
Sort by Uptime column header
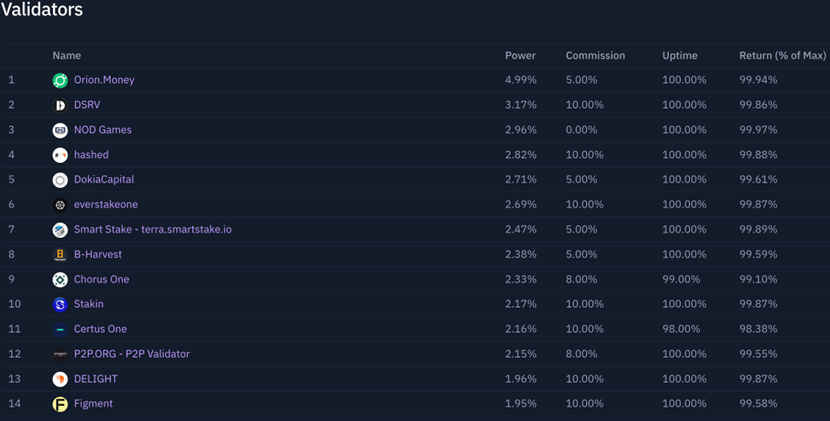[680, 56]
